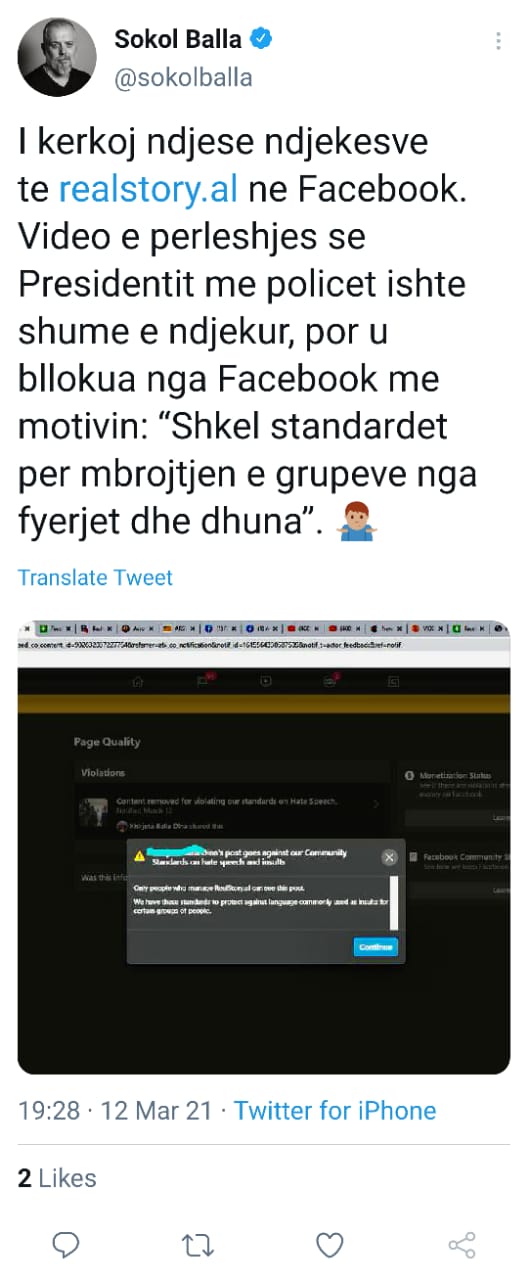Click Translate Tweet

pos(95,577)
